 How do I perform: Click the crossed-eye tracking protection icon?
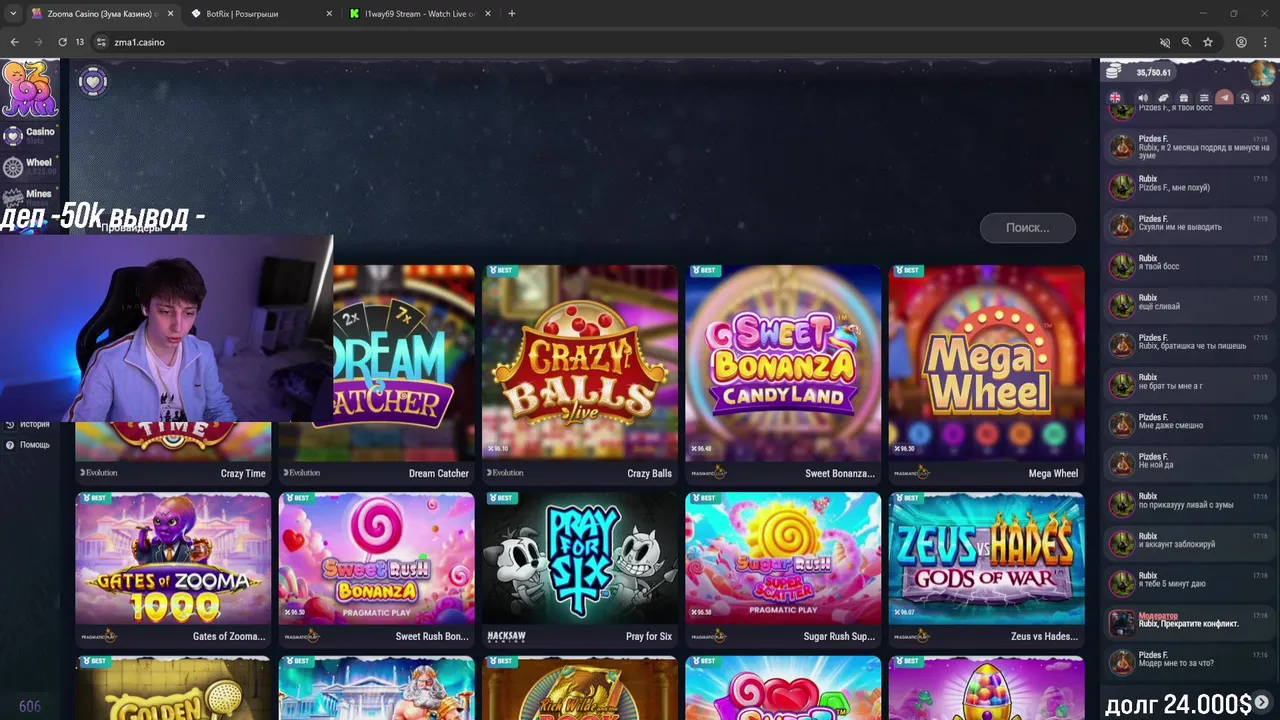coord(1164,42)
